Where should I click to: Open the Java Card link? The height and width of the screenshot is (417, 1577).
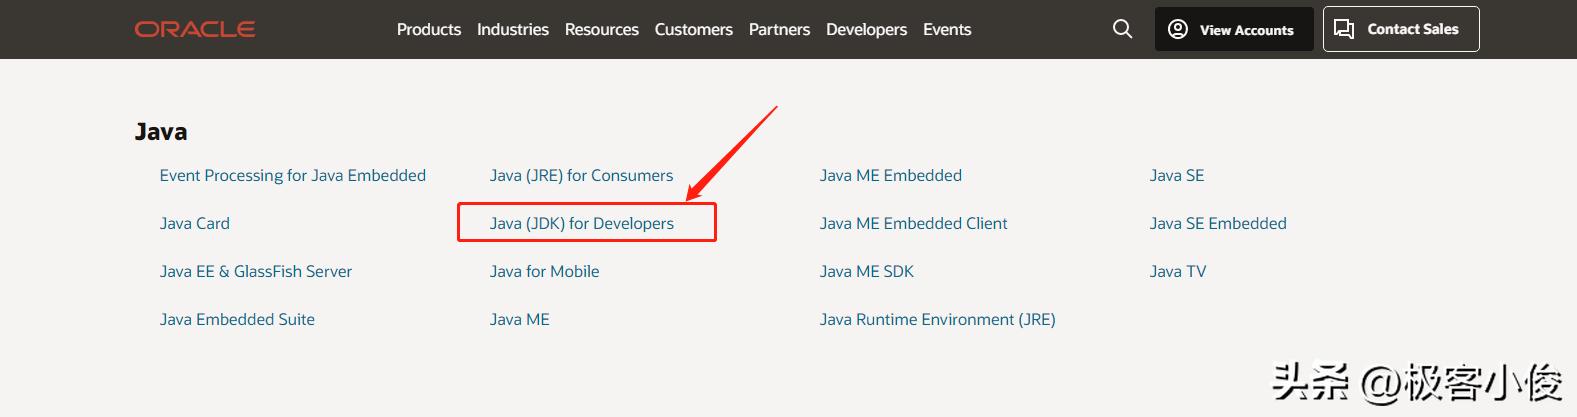pos(195,223)
